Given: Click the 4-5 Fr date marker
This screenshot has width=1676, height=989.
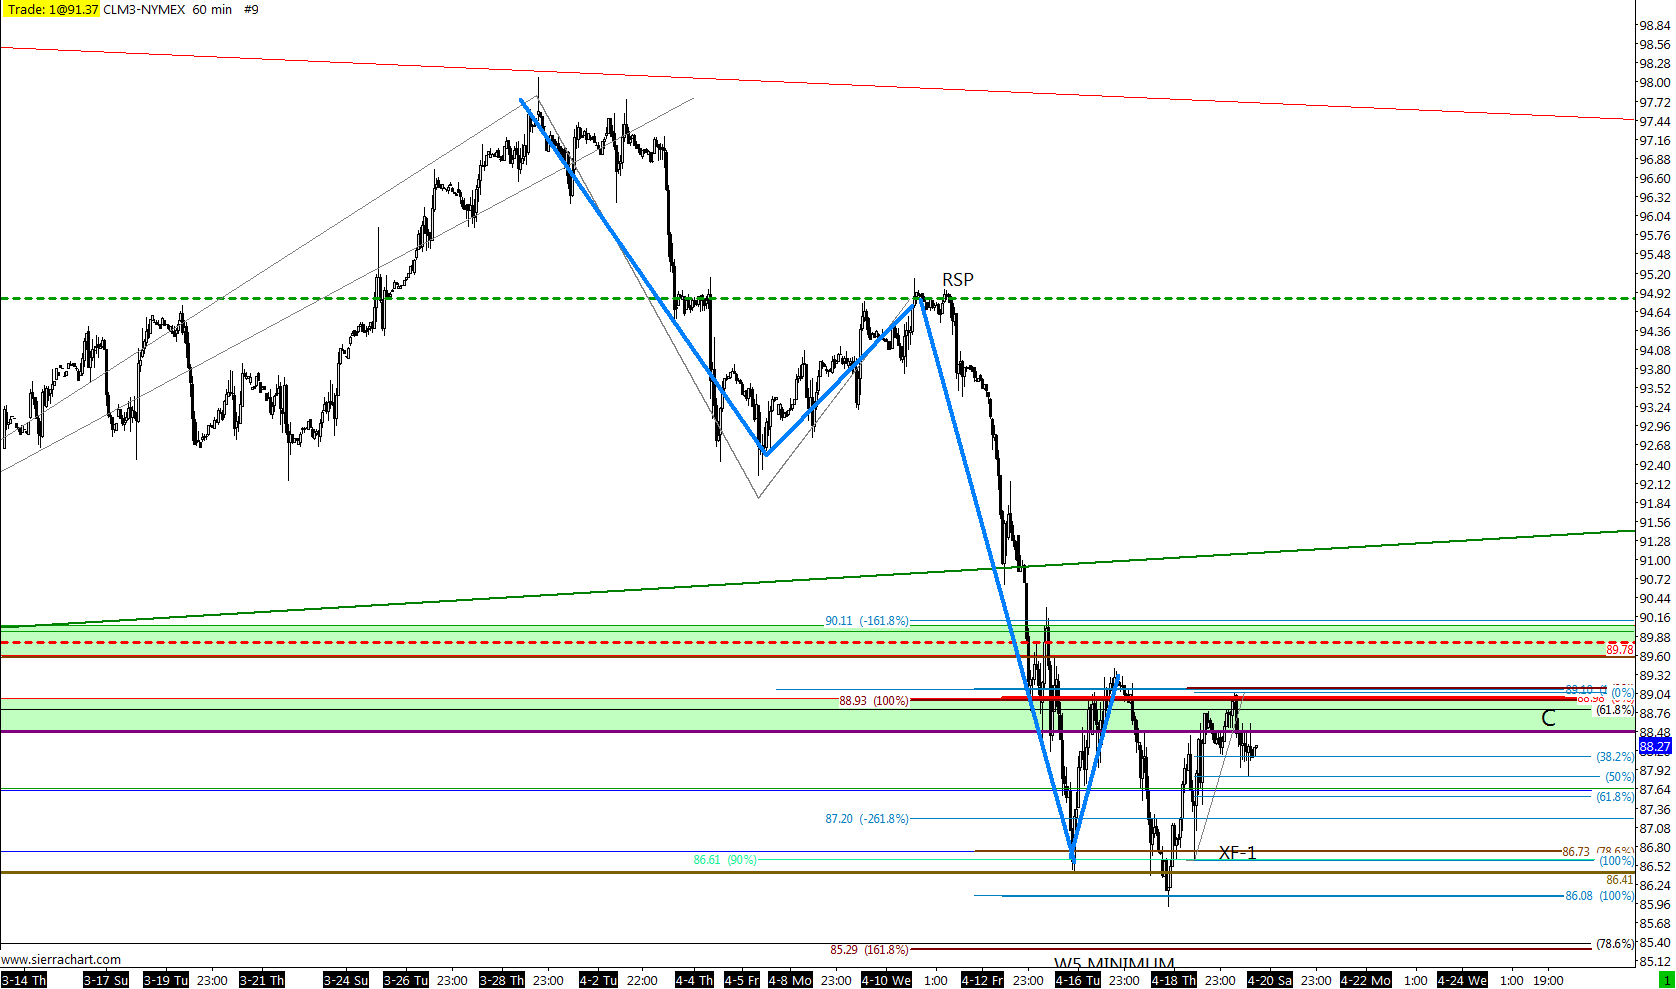Looking at the screenshot, I should pyautogui.click(x=742, y=980).
